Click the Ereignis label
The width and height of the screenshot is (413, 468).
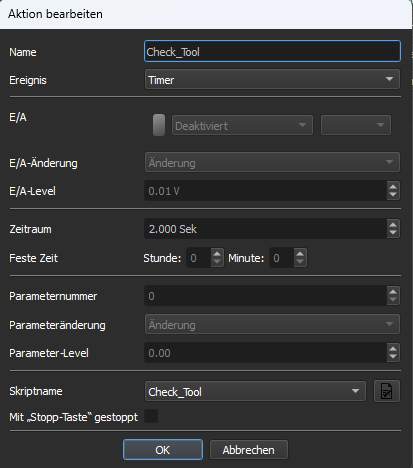(x=28, y=80)
